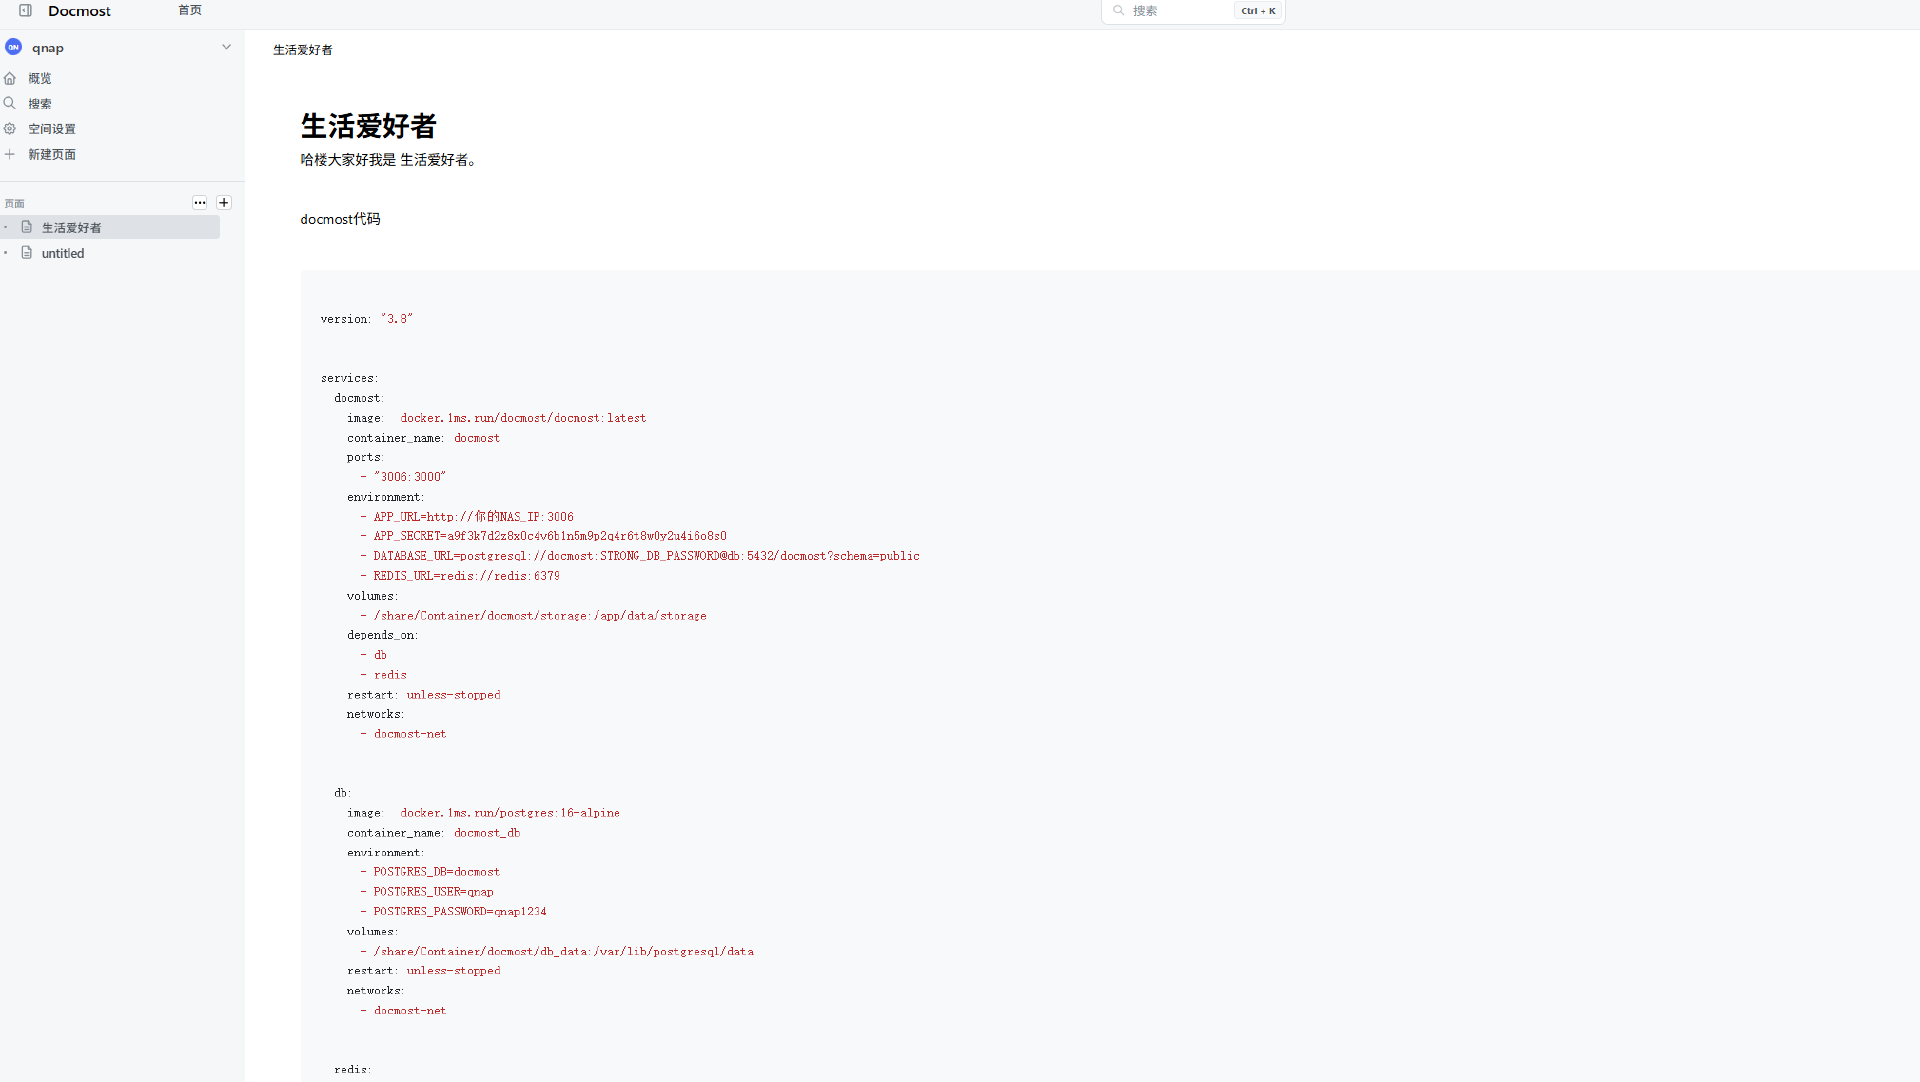This screenshot has height=1082, width=1920.
Task: Click the Ctrl + K shortcut badge
Action: (1258, 11)
